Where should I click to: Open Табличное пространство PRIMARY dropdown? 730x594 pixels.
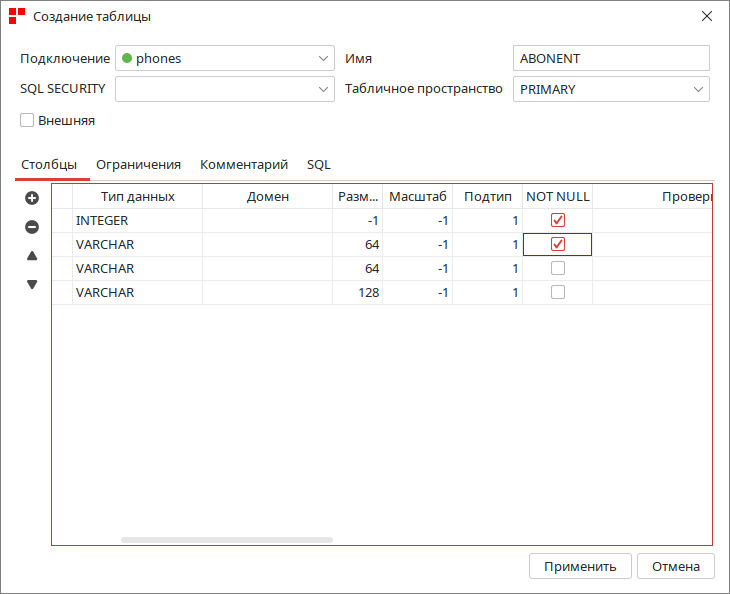tap(611, 89)
